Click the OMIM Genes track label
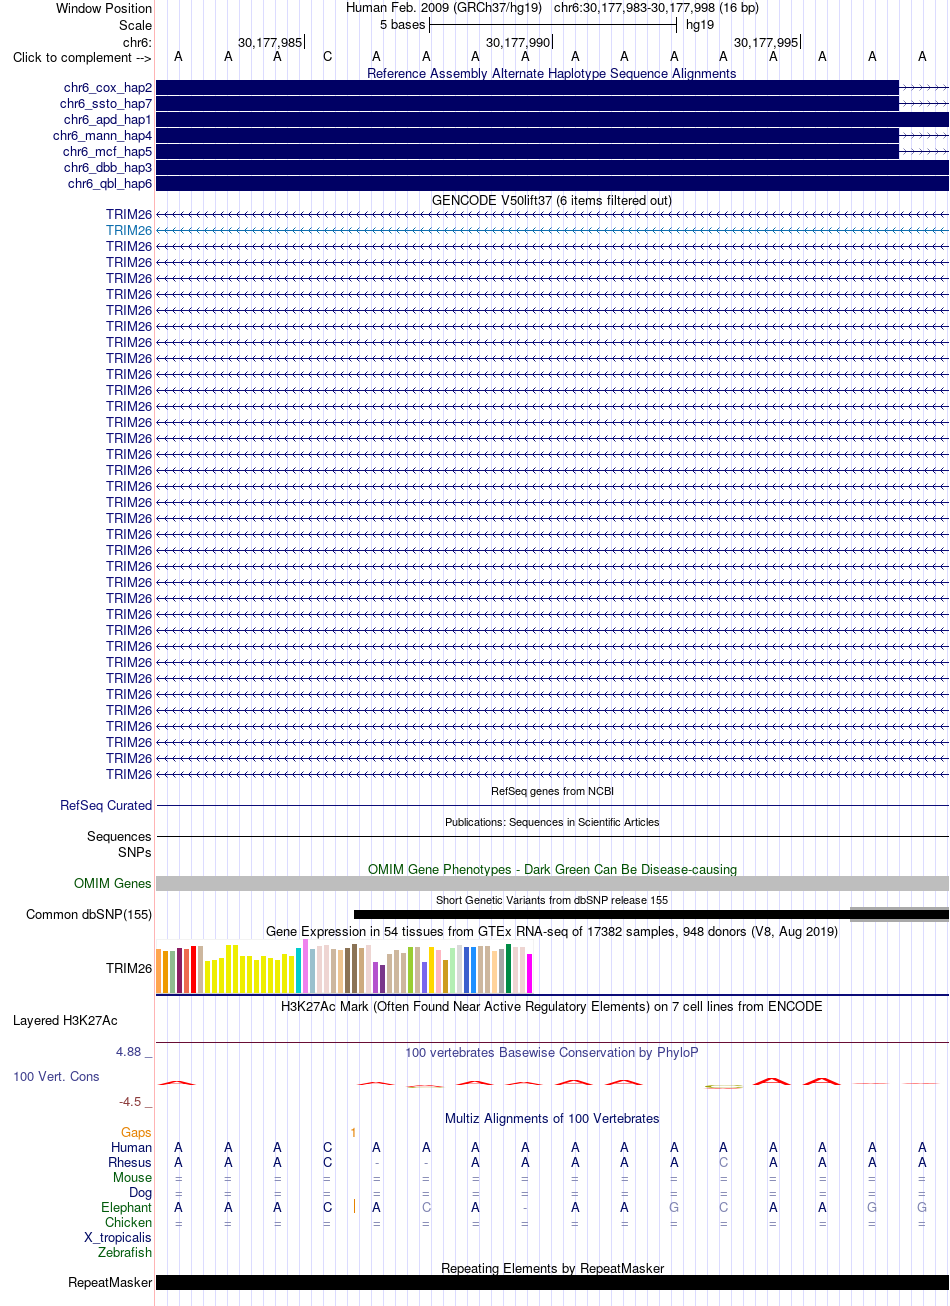Screen dimensions: 950x1306 coord(113,883)
